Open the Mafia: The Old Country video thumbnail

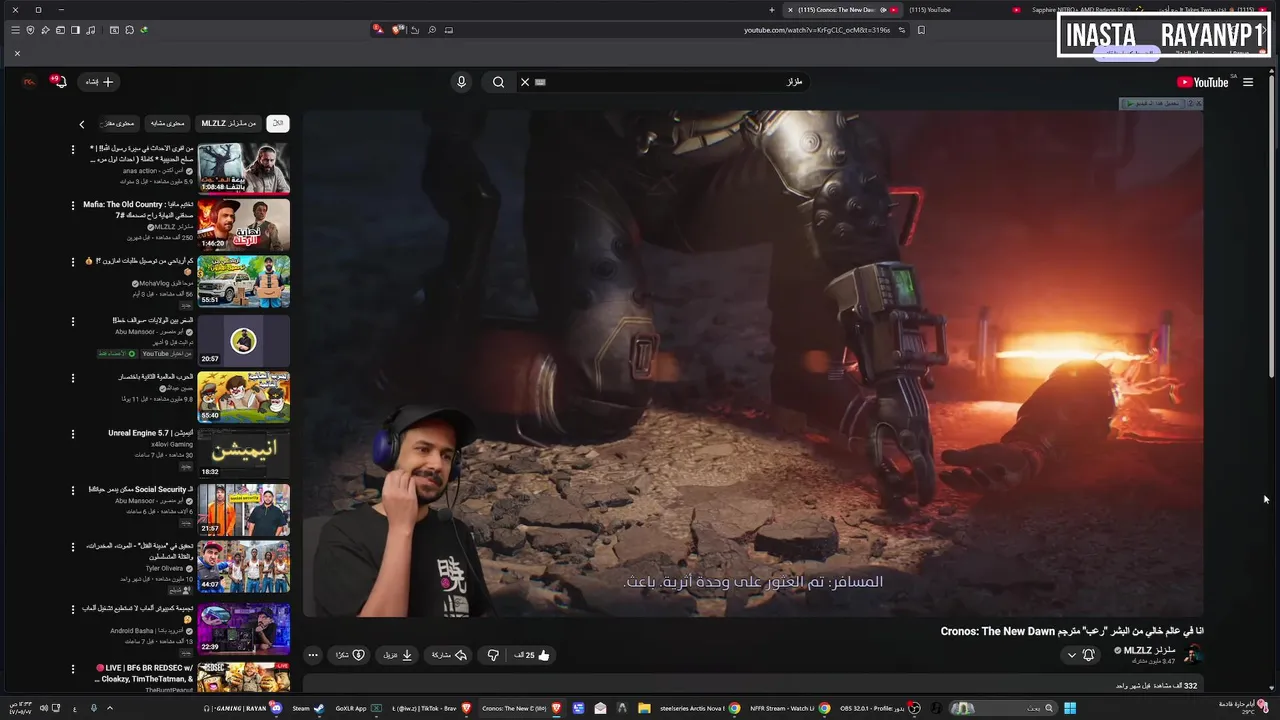[x=243, y=225]
